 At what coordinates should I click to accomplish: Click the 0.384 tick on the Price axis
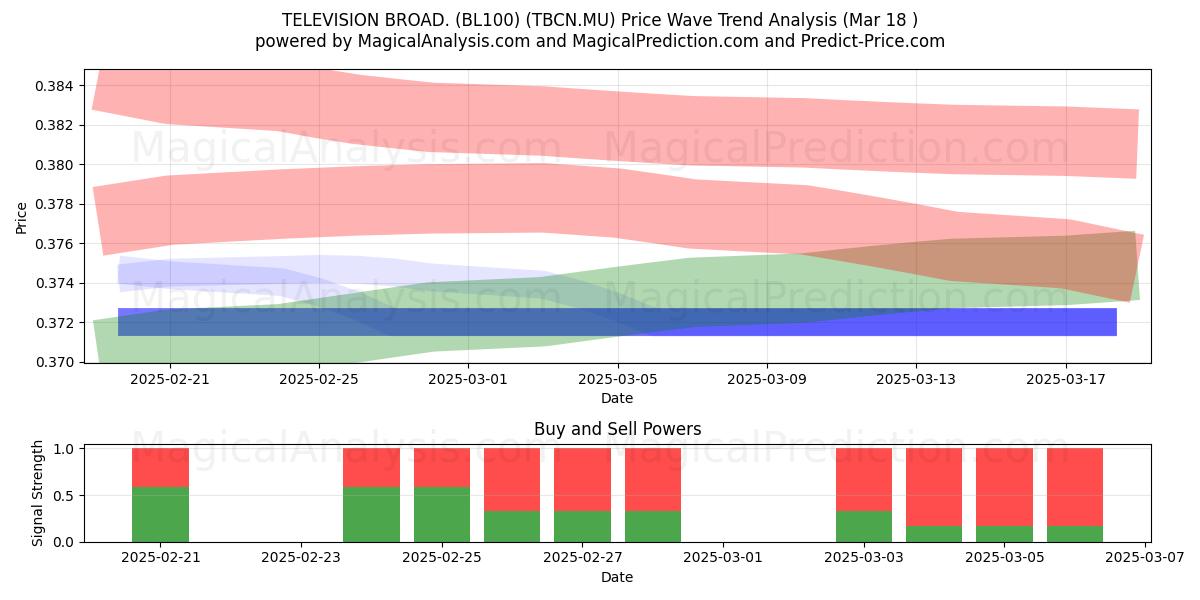click(56, 86)
